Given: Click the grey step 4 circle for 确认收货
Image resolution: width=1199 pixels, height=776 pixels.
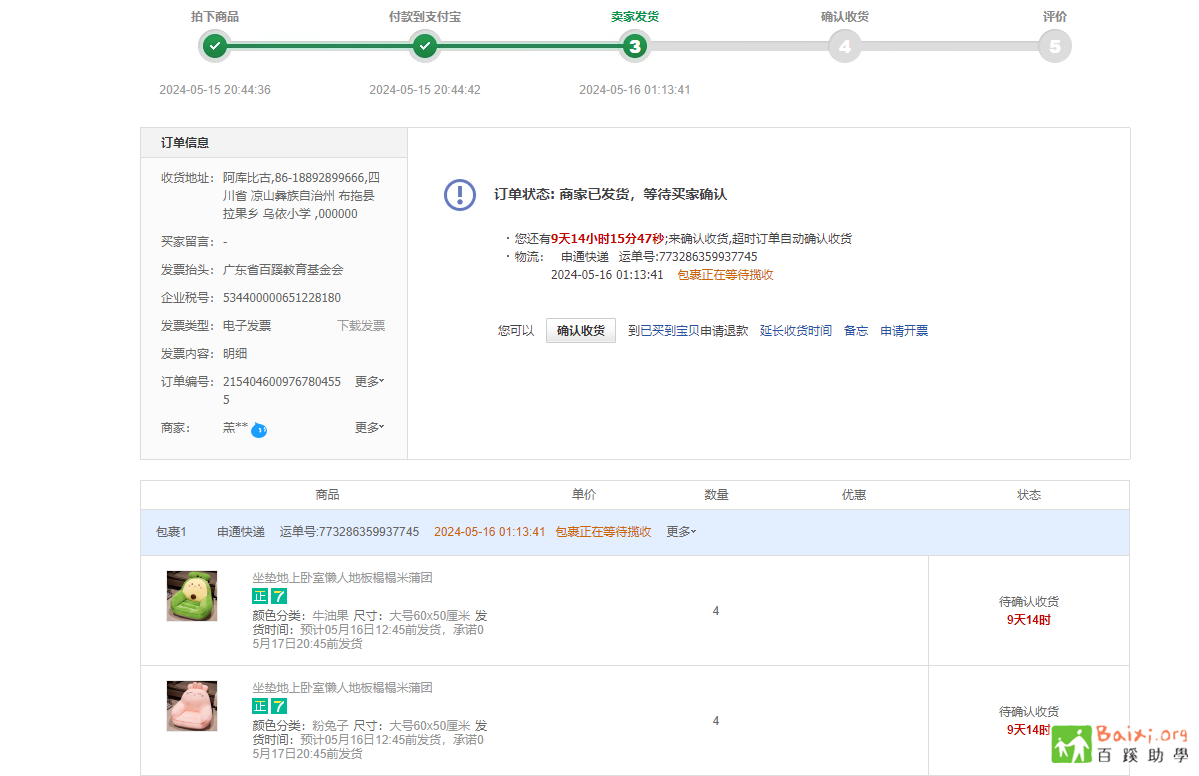Looking at the screenshot, I should point(844,46).
